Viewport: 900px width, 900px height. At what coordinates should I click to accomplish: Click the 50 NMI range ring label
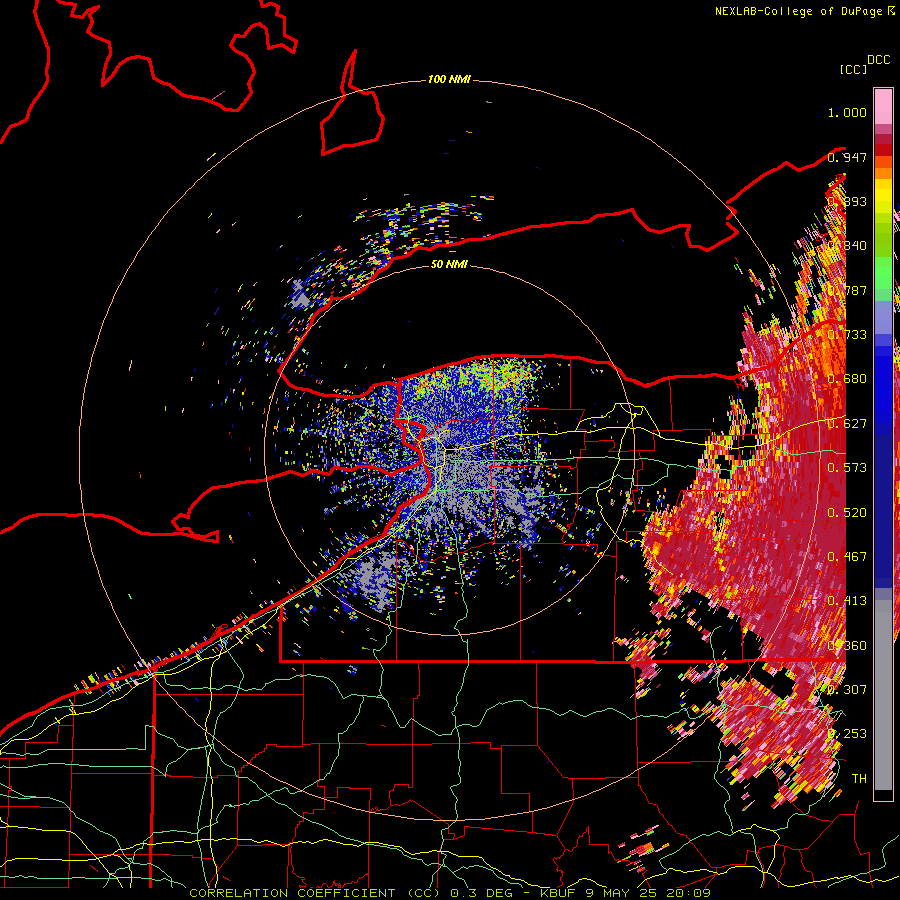tap(449, 265)
